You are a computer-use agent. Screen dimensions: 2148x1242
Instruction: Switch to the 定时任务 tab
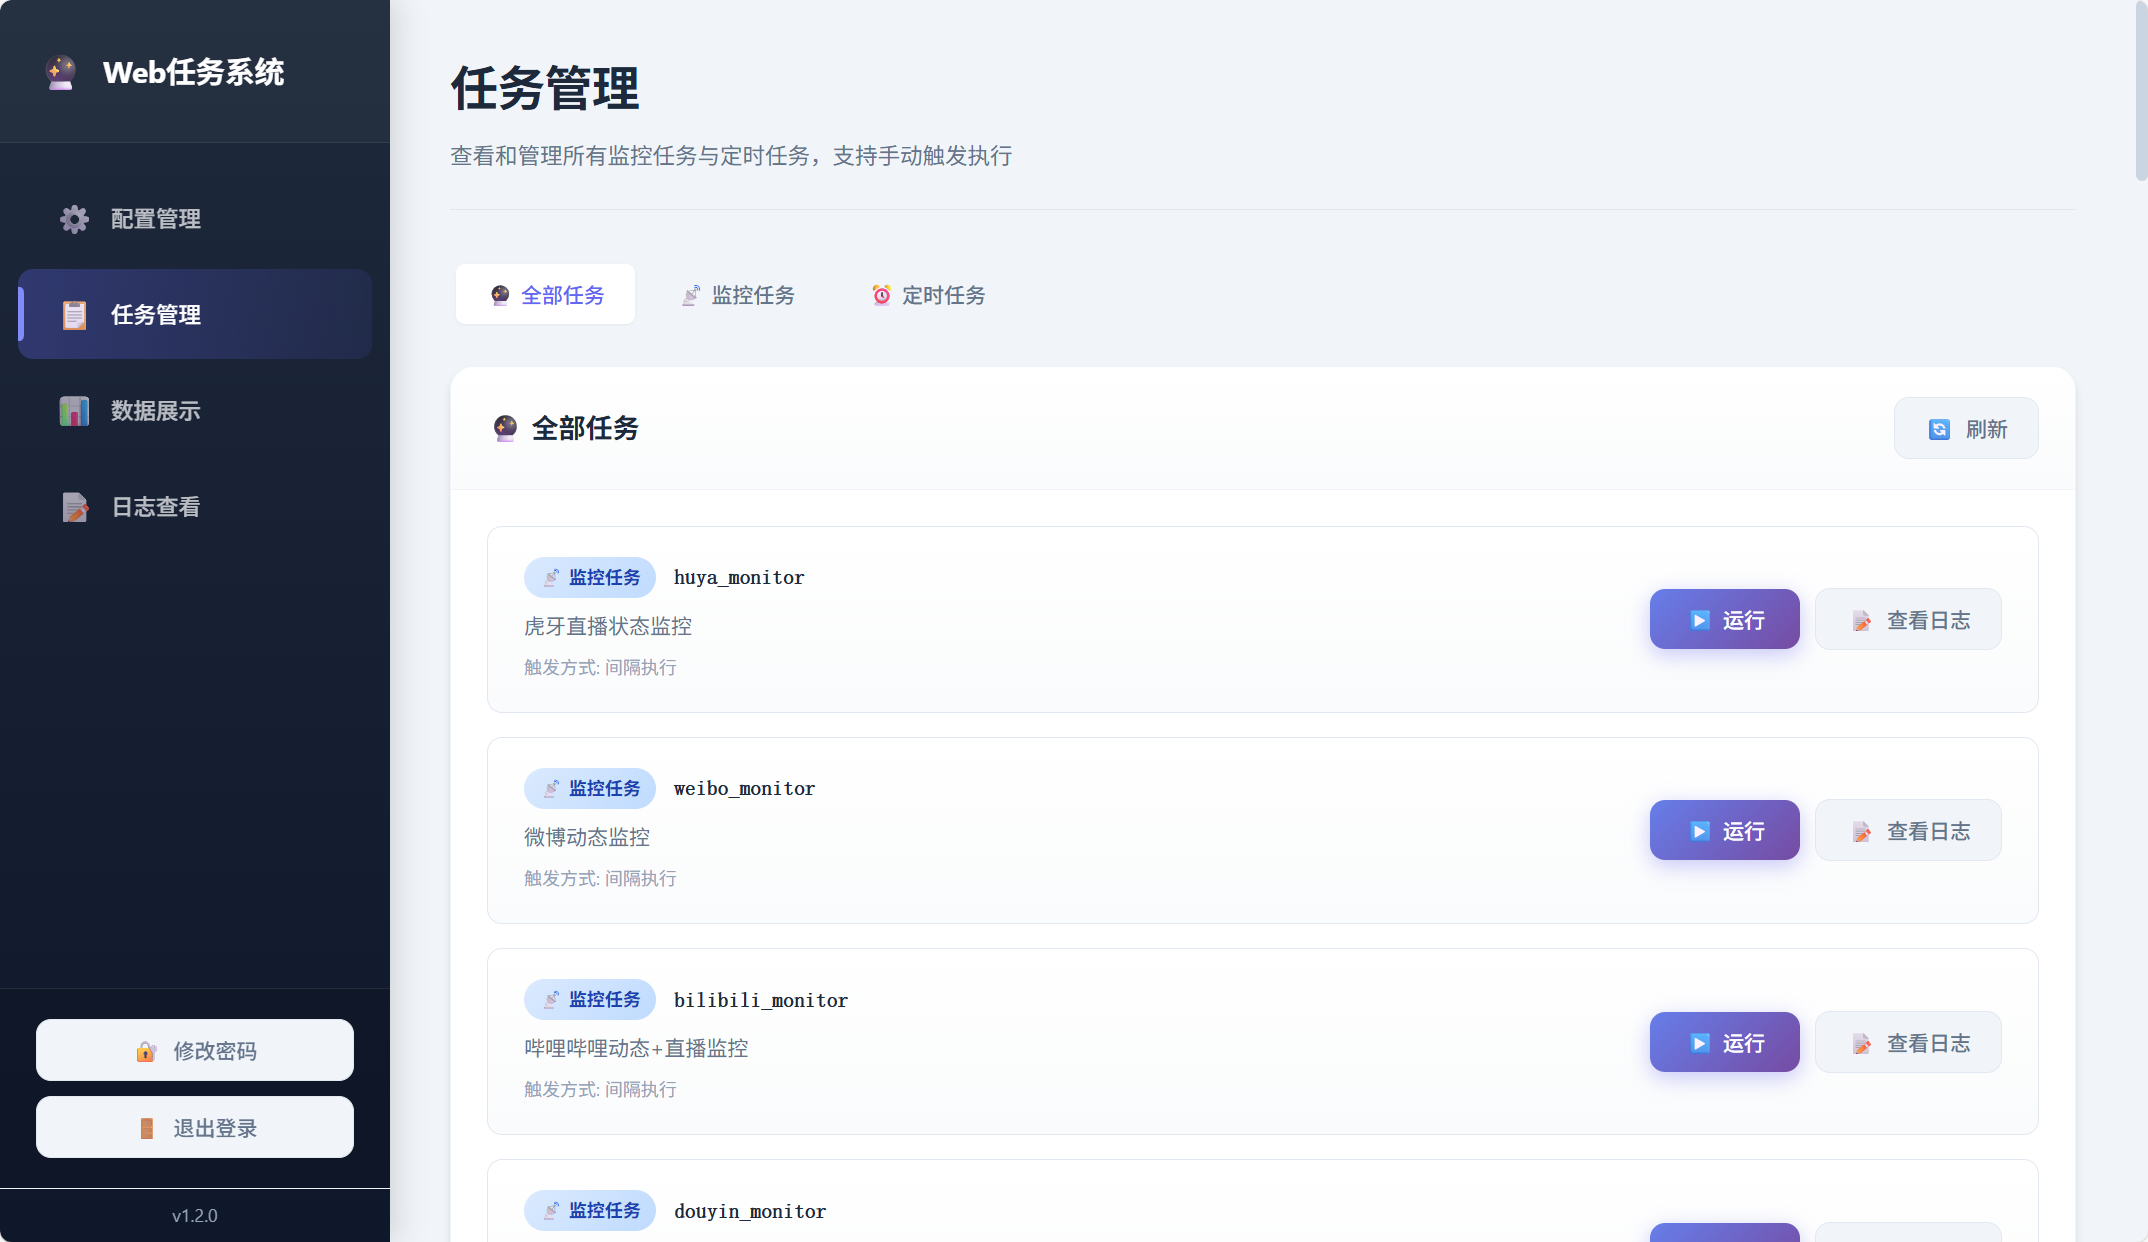(927, 295)
